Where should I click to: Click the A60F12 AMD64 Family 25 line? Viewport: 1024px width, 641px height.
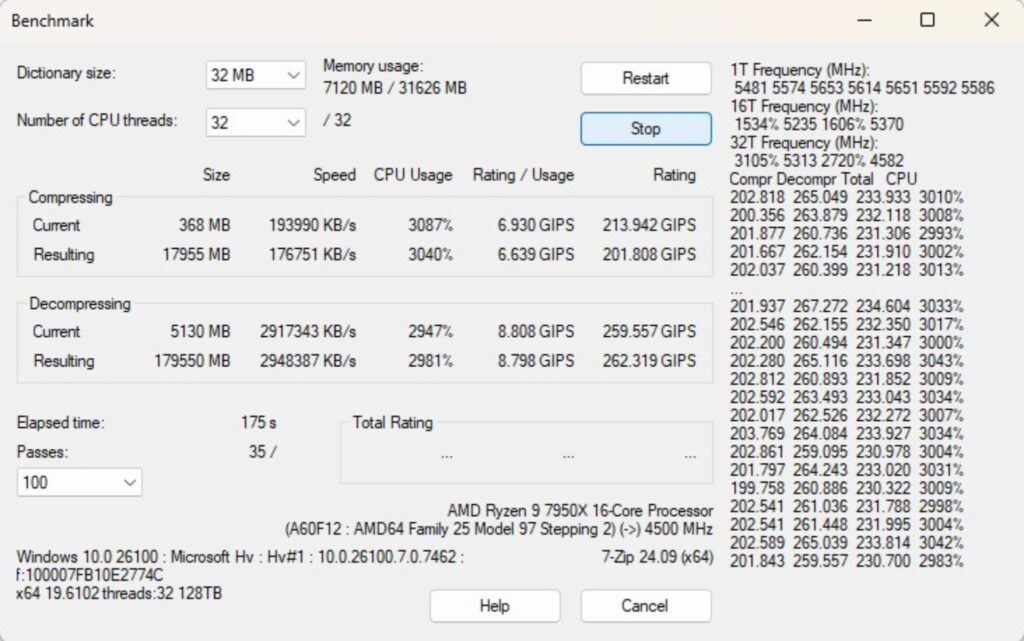499,529
